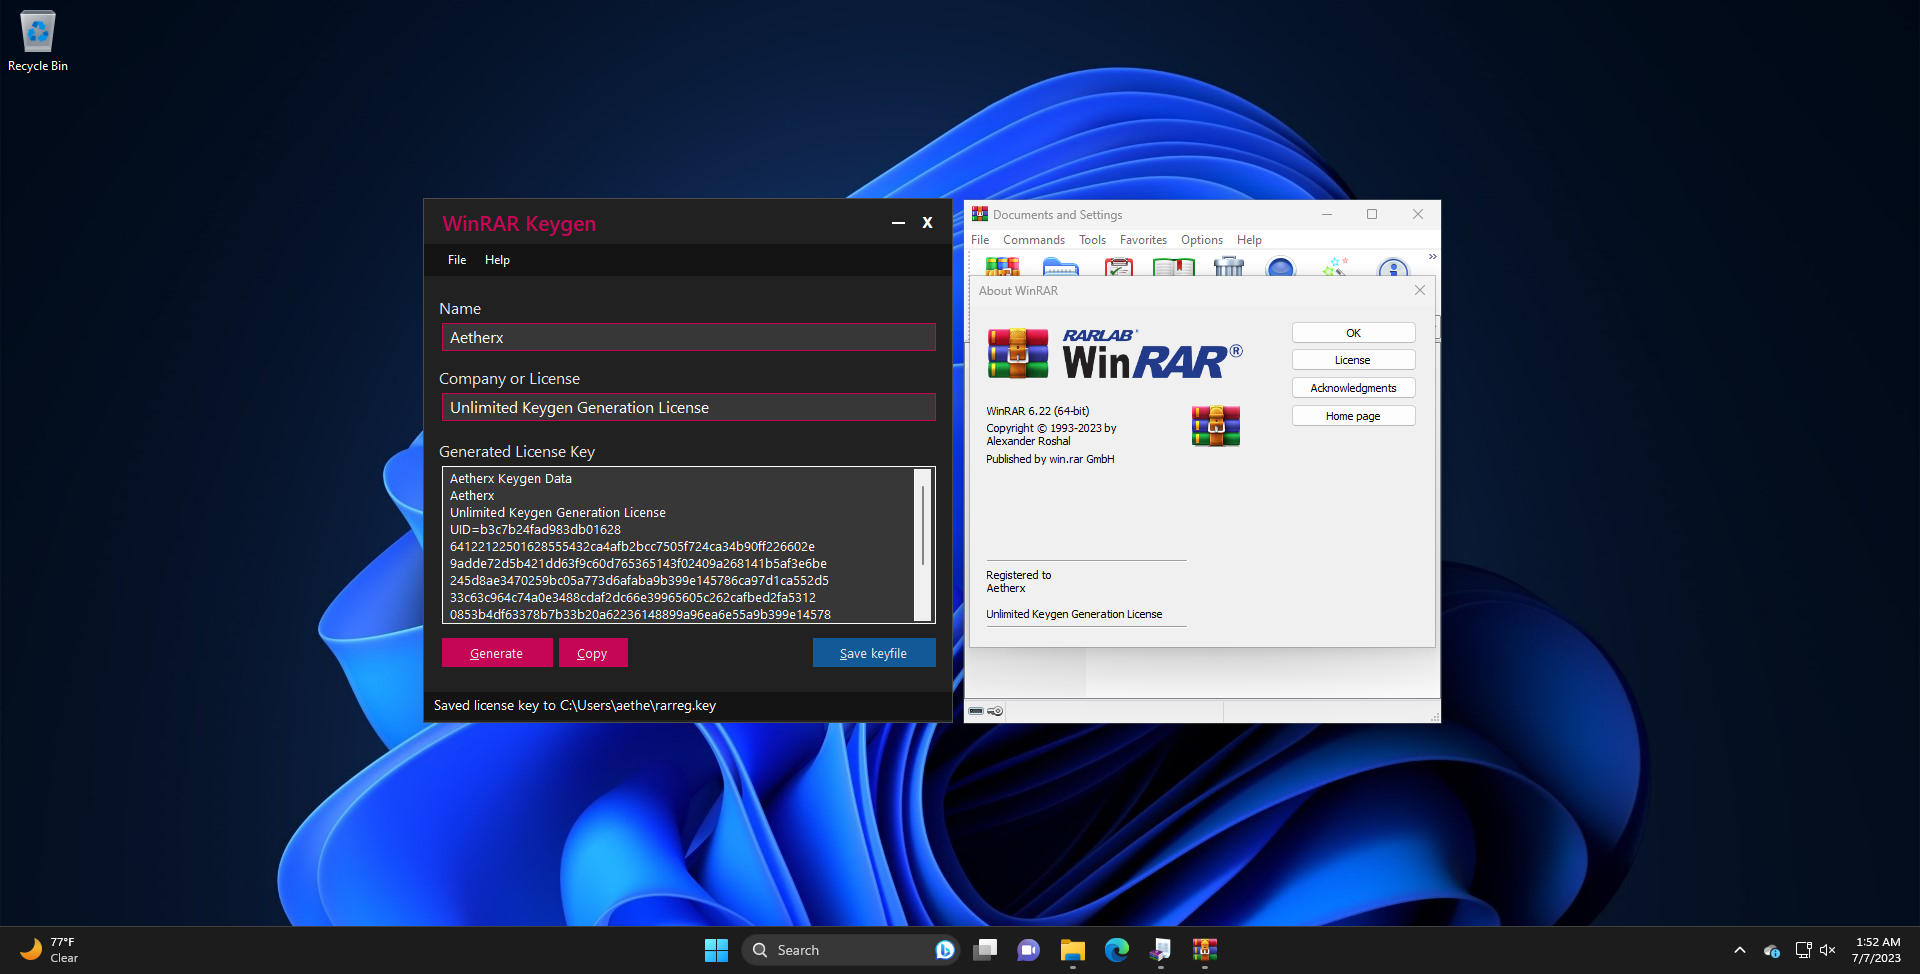The width and height of the screenshot is (1920, 974).
Task: Click the Wizard stars icon in WinRAR toolbar
Action: pos(1336,266)
